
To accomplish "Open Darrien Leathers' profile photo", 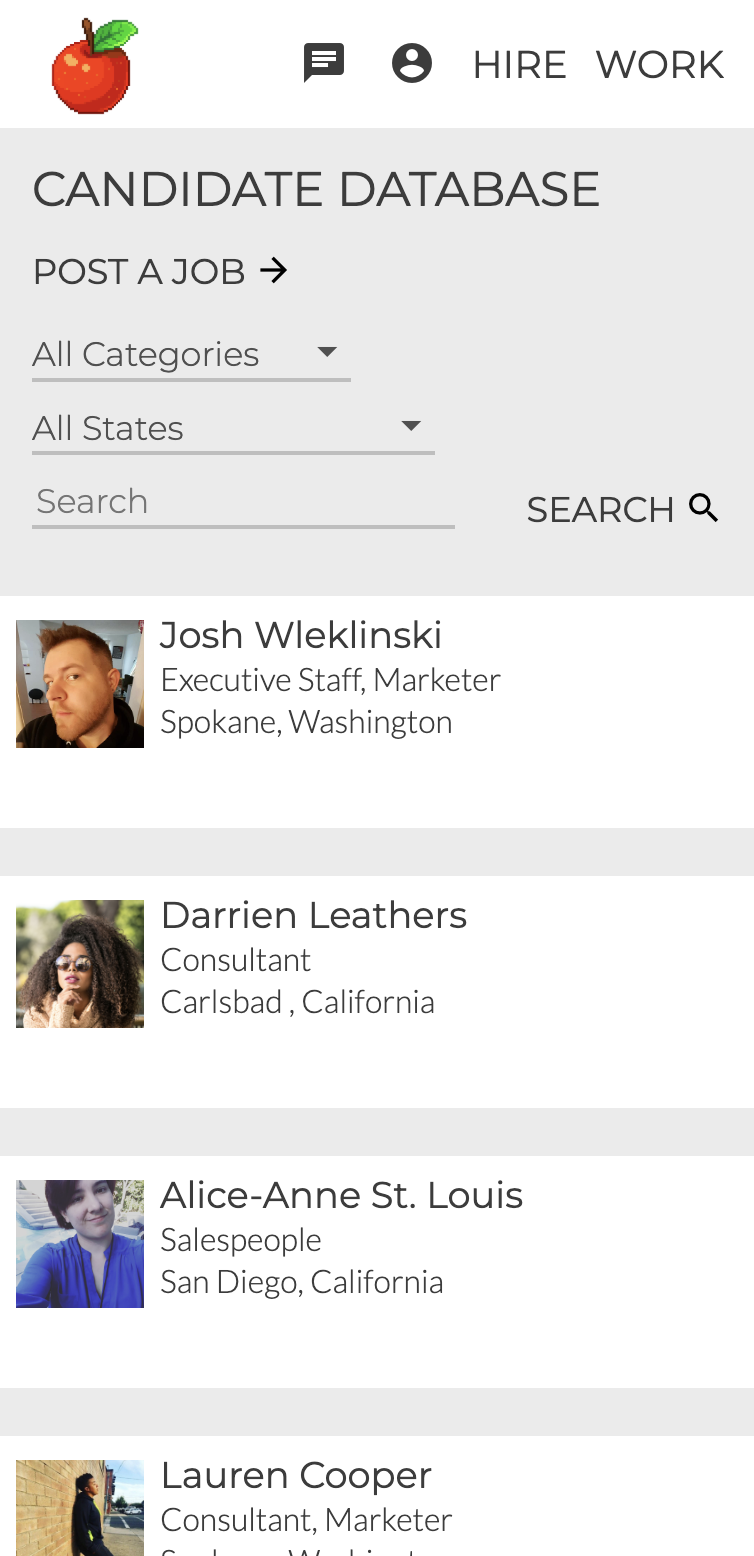I will coord(80,964).
